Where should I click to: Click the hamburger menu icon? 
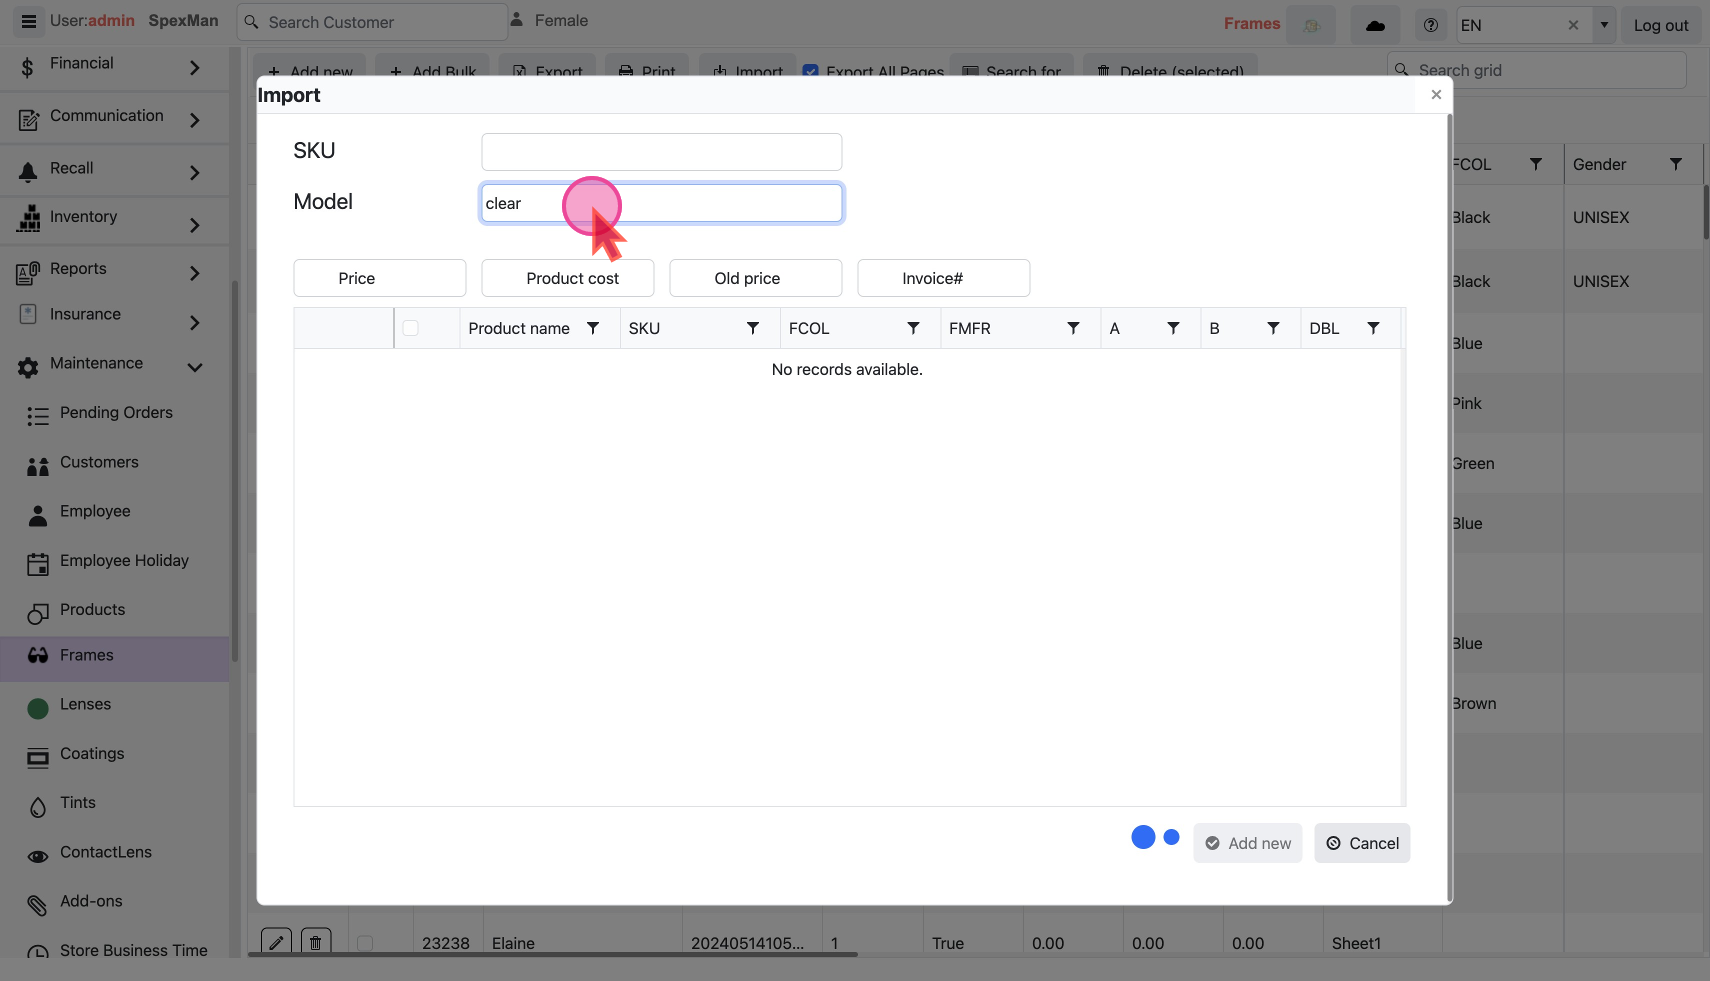(29, 21)
